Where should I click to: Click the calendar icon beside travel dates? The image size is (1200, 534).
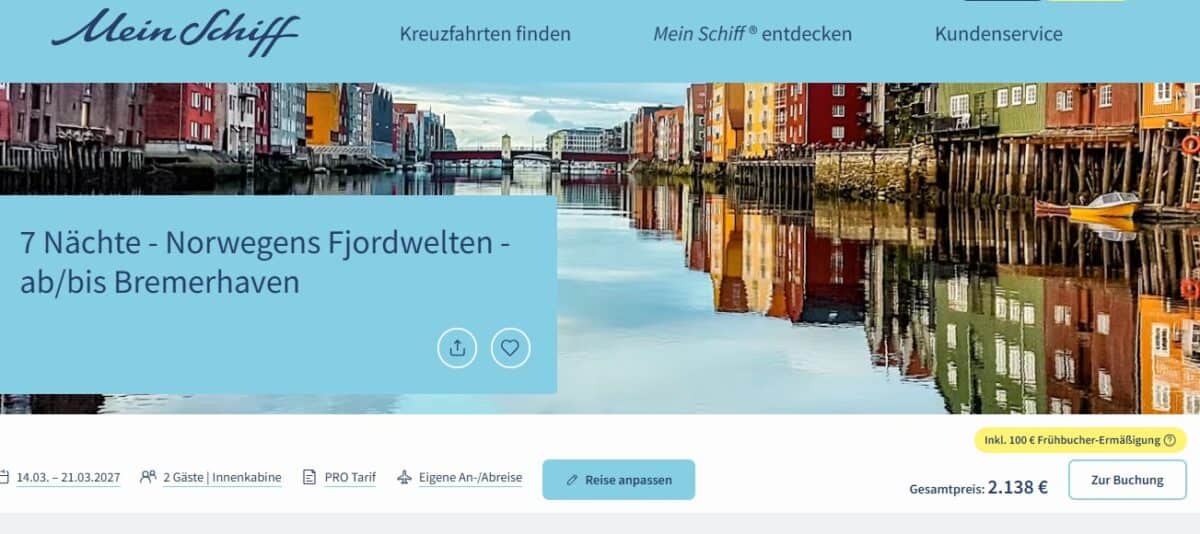[x=4, y=477]
